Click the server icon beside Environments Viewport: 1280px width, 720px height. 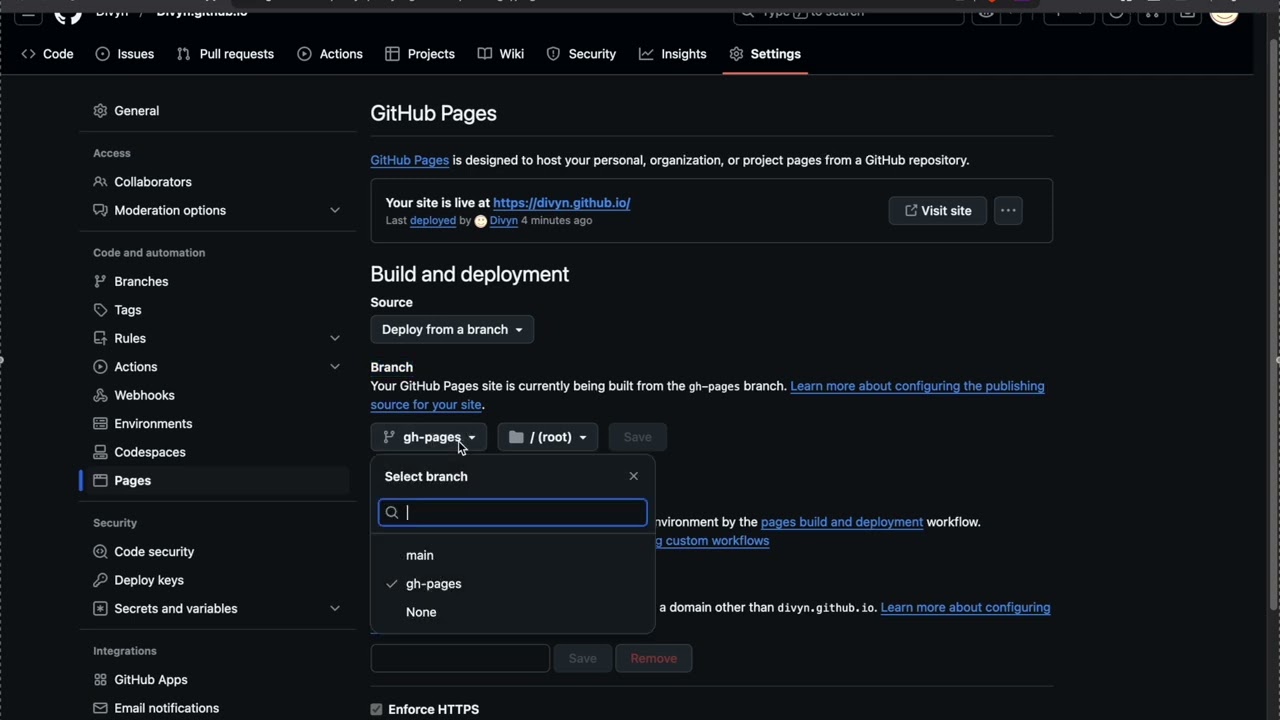click(100, 424)
